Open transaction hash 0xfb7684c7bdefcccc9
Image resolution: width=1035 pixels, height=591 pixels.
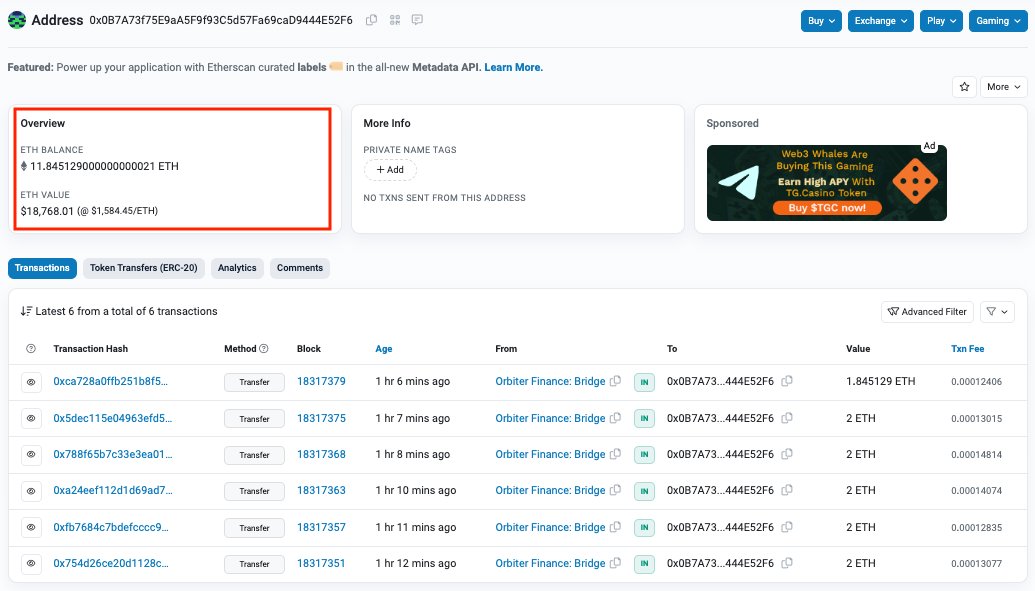pyautogui.click(x=111, y=527)
